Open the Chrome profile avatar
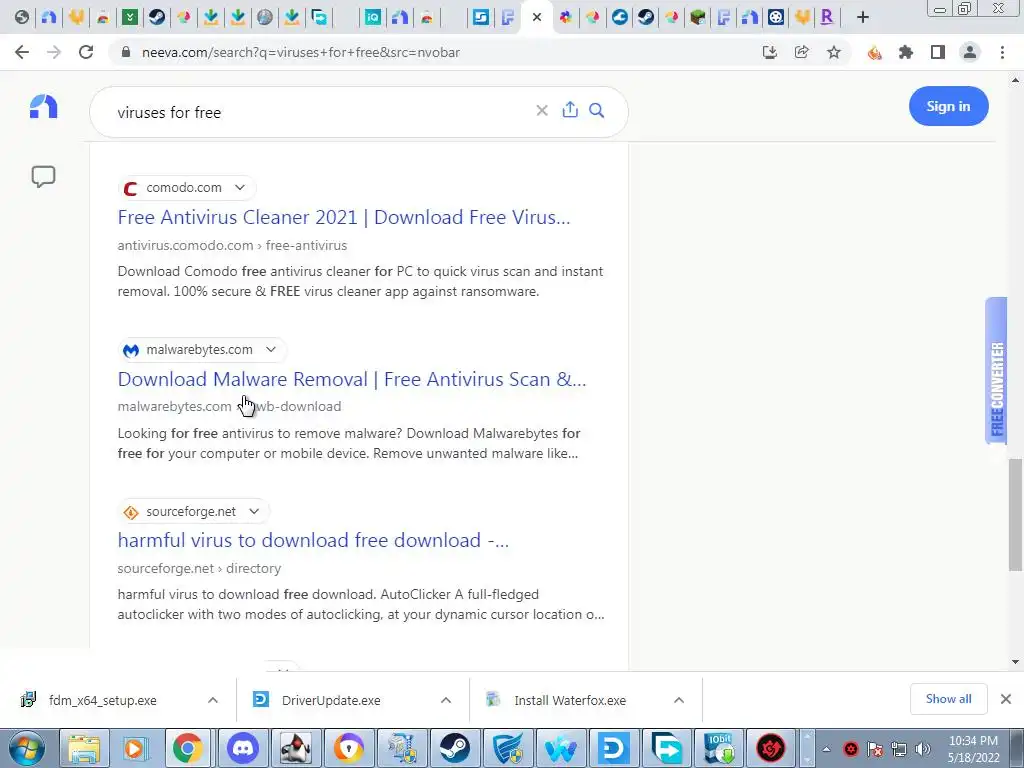The width and height of the screenshot is (1024, 768). [x=970, y=52]
